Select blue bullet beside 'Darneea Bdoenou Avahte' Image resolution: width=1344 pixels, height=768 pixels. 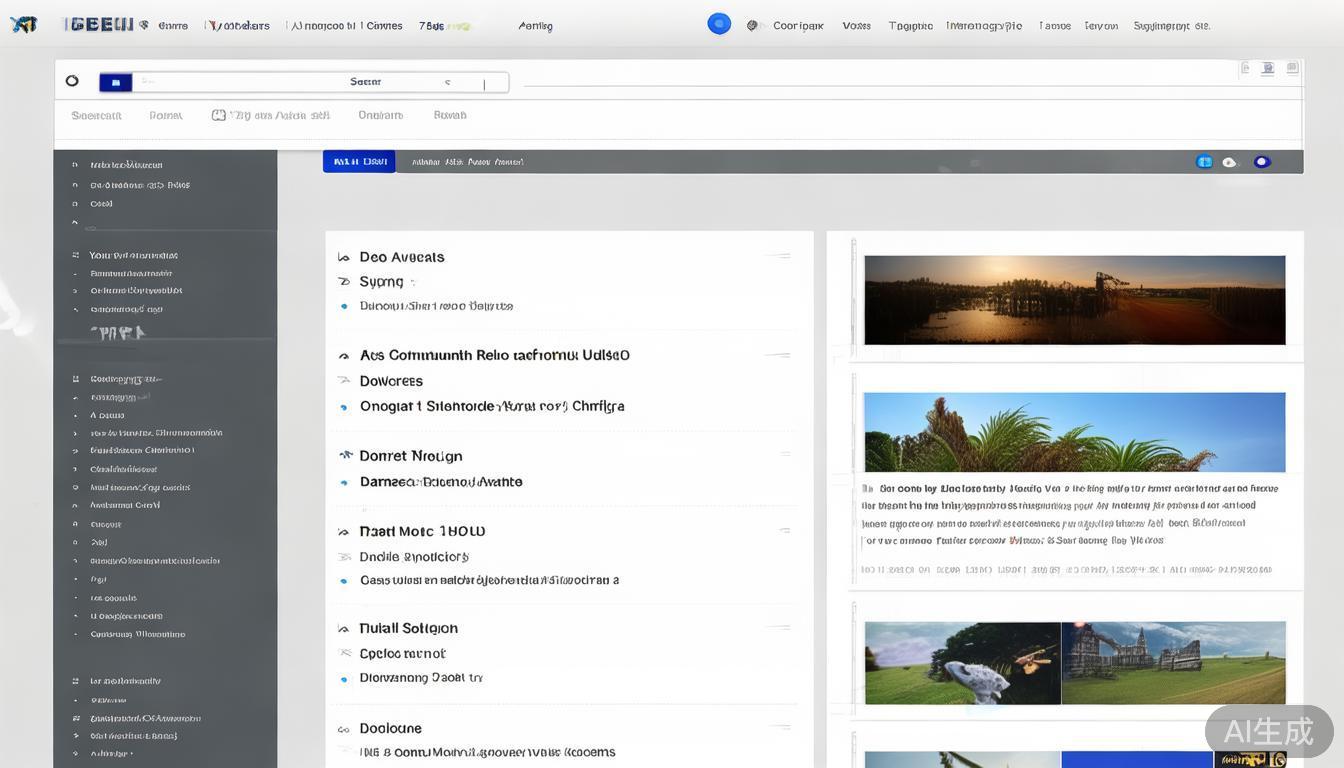[x=344, y=482]
